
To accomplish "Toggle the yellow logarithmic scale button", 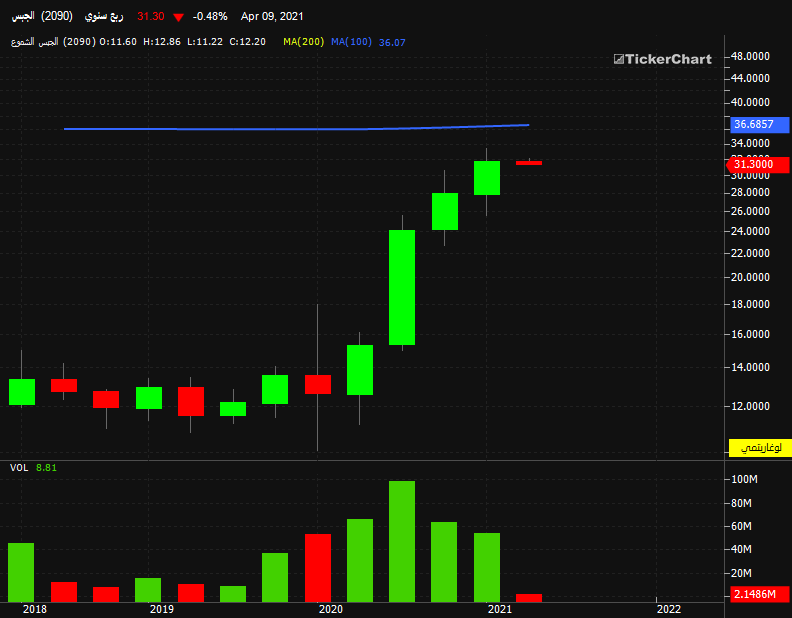I will [x=761, y=447].
